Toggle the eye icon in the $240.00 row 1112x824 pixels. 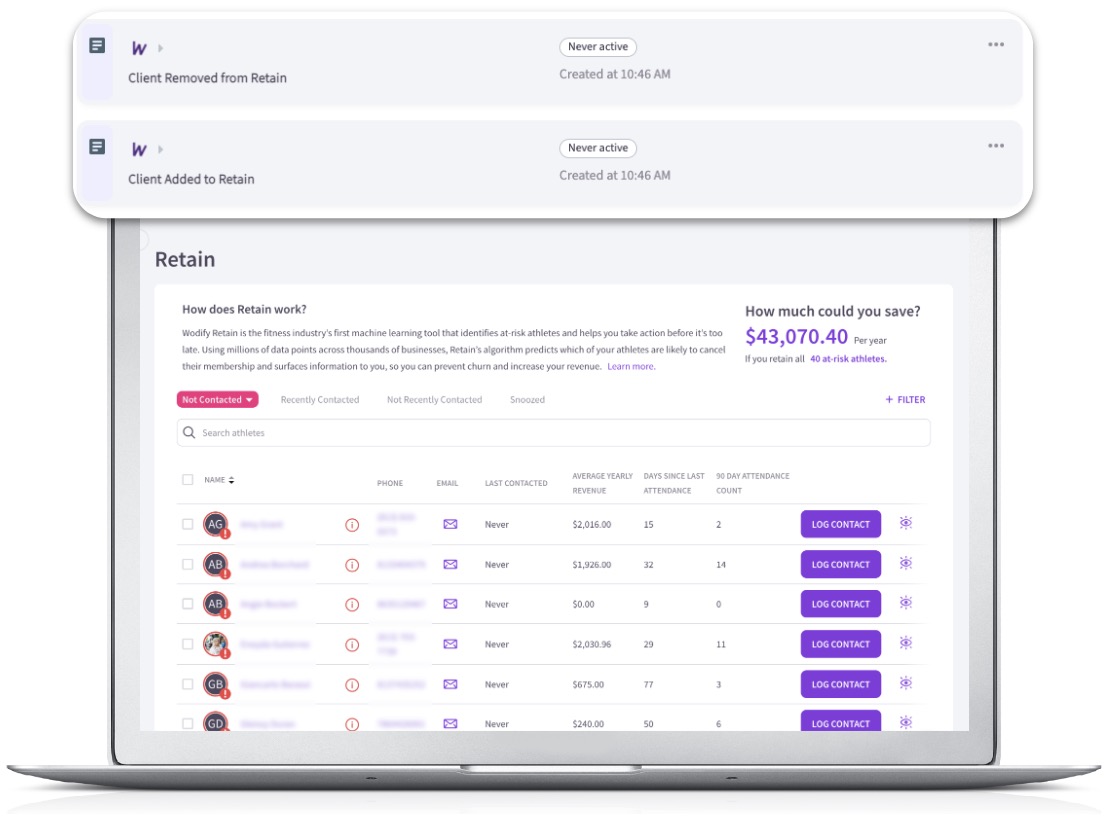[x=906, y=723]
